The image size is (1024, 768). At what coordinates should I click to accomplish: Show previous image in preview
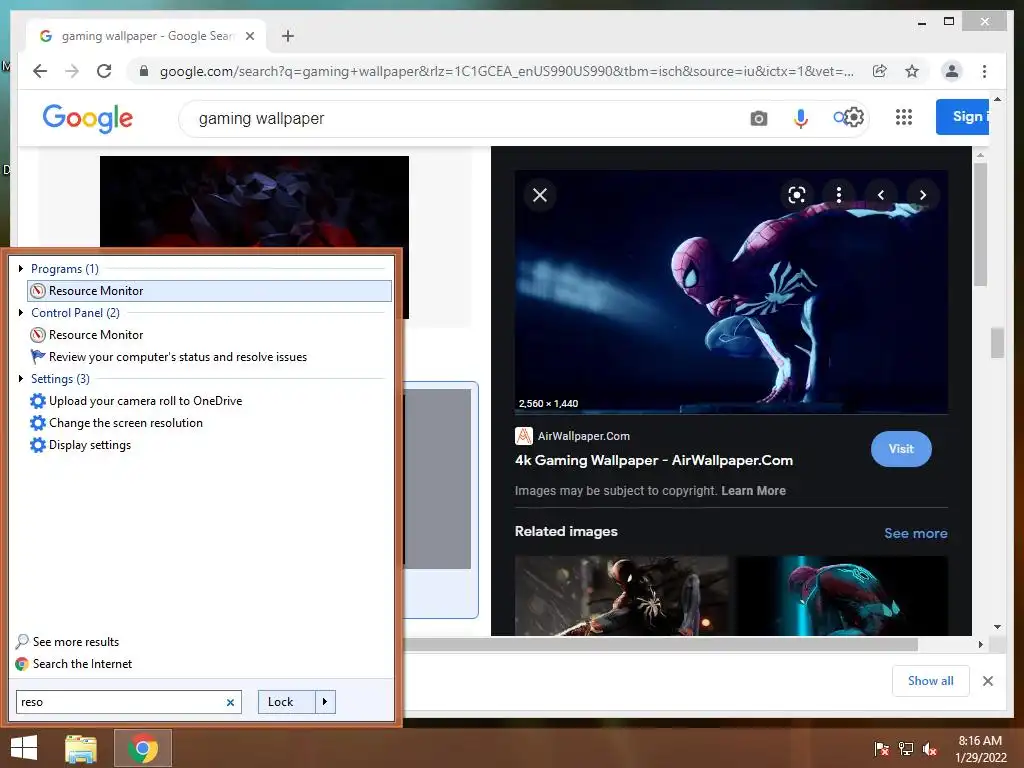[880, 195]
